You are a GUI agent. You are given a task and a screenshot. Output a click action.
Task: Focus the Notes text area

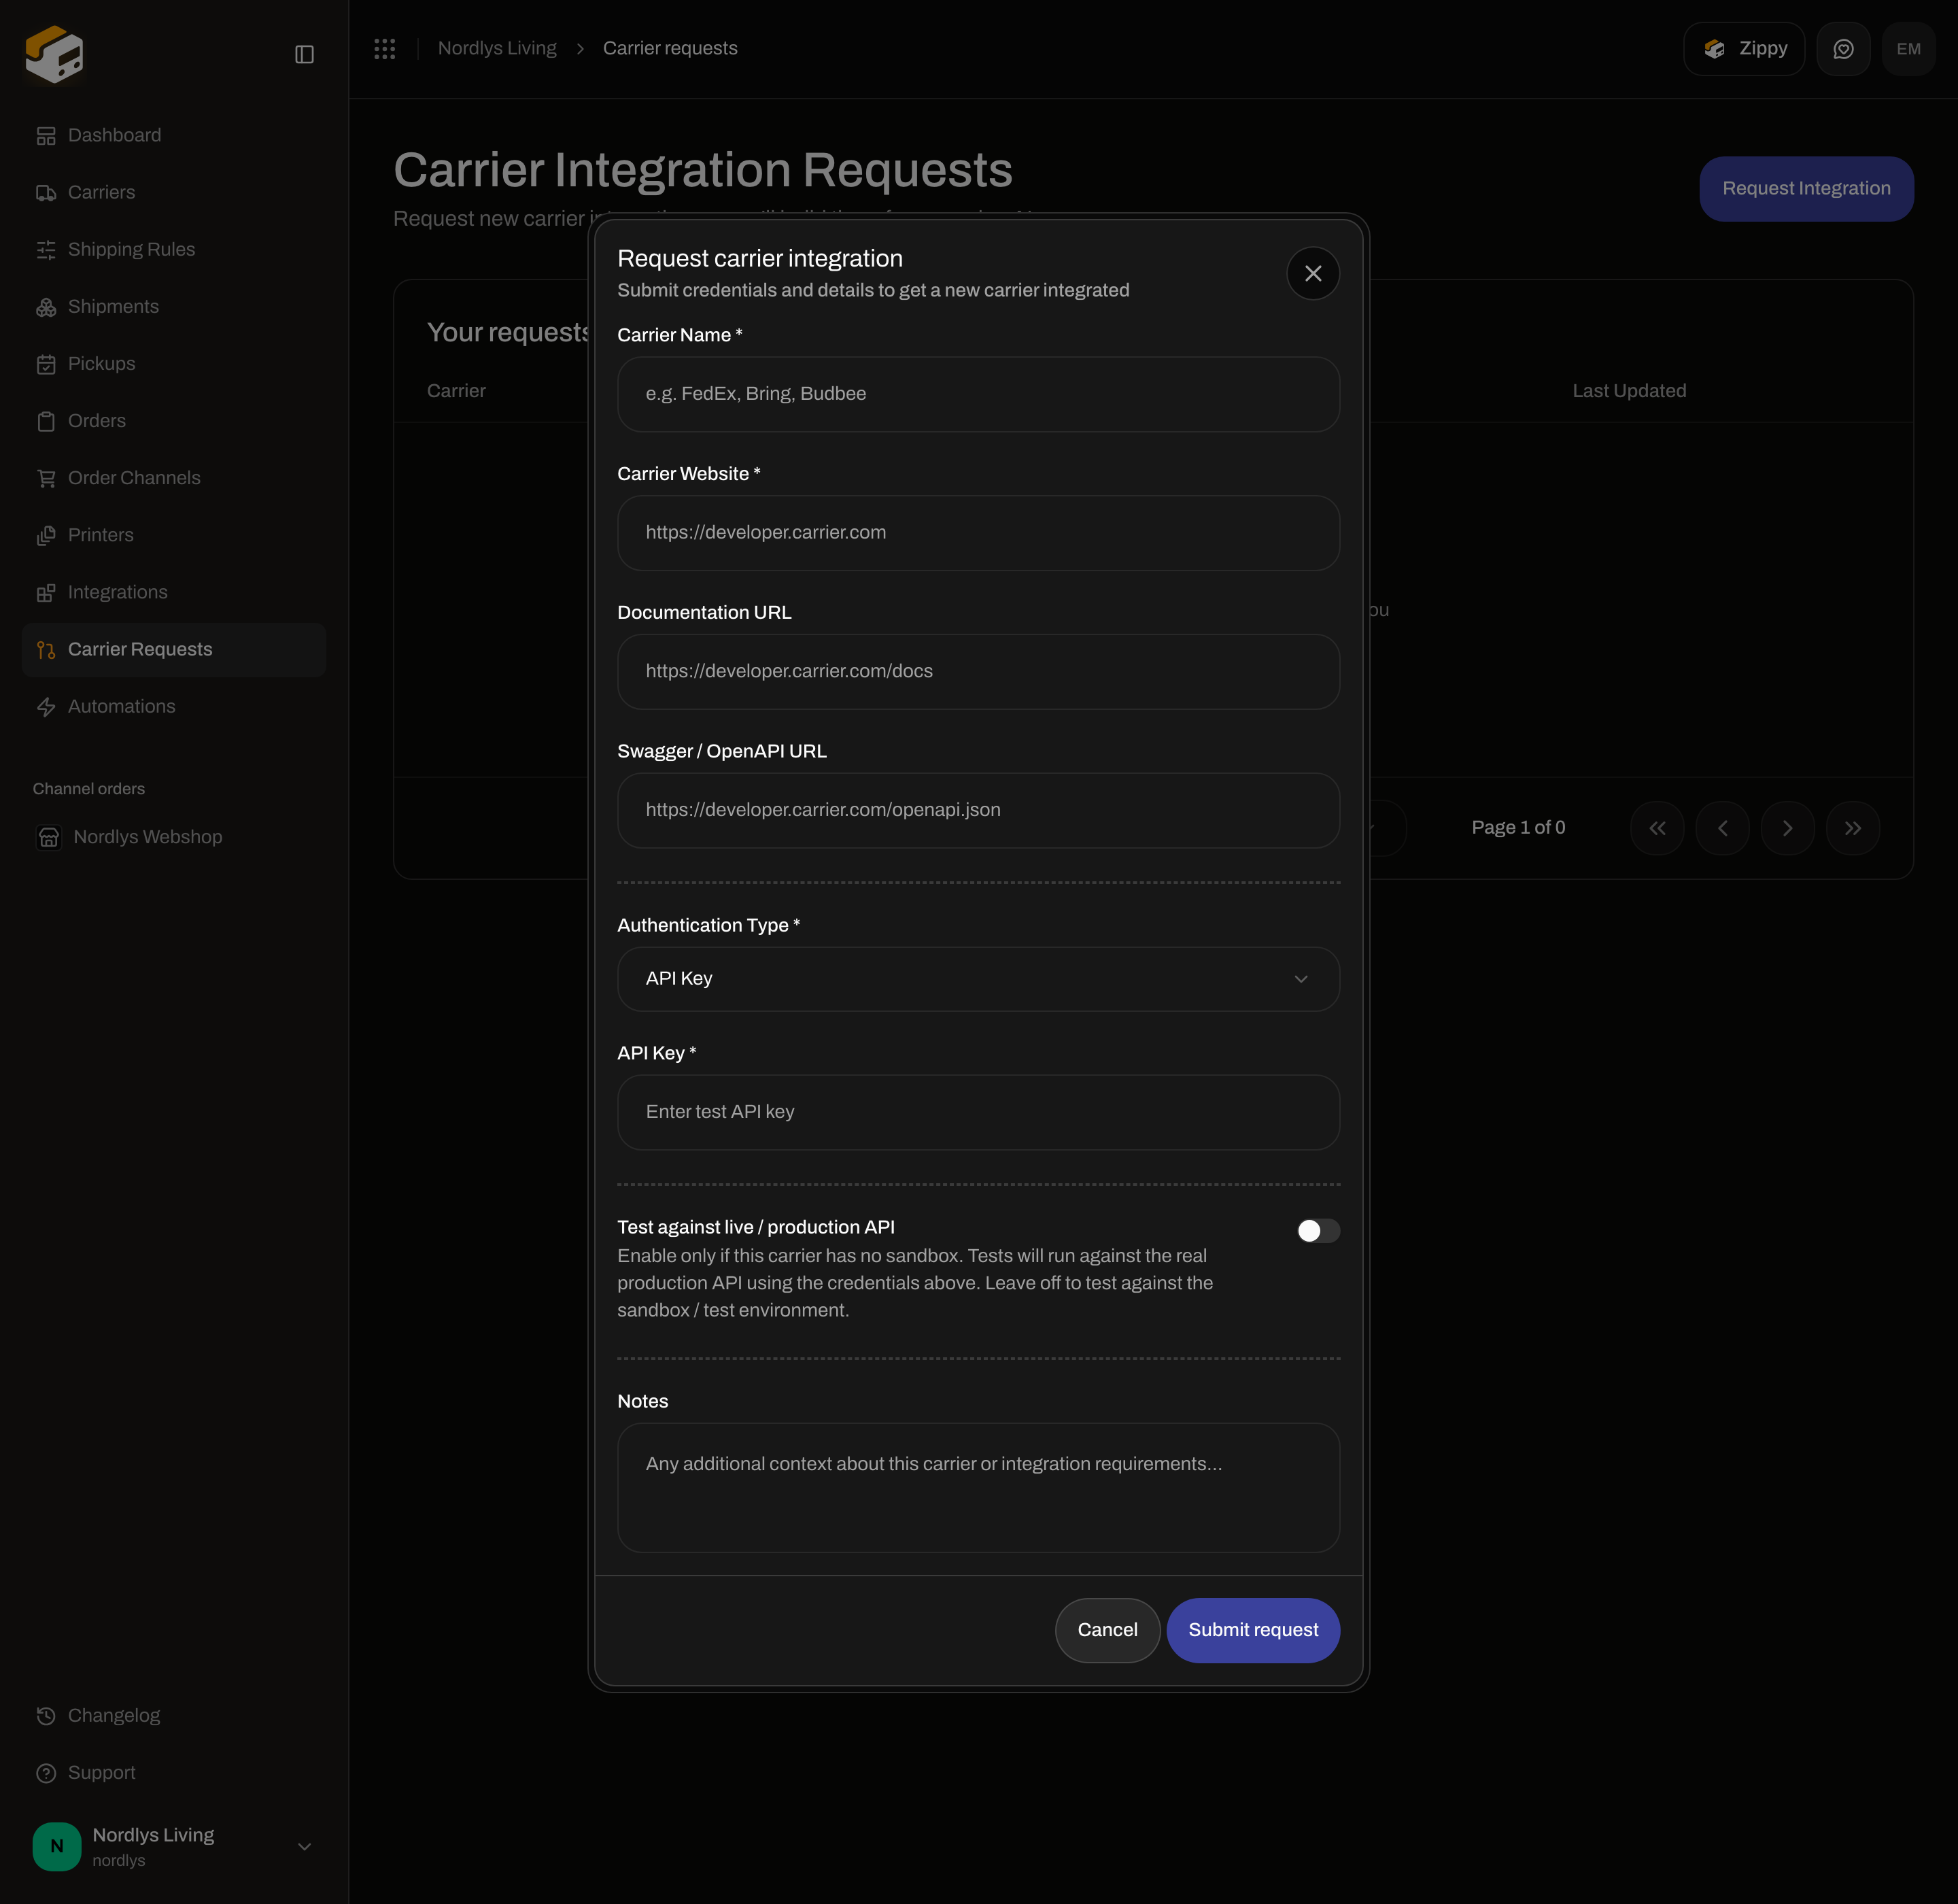click(x=978, y=1487)
